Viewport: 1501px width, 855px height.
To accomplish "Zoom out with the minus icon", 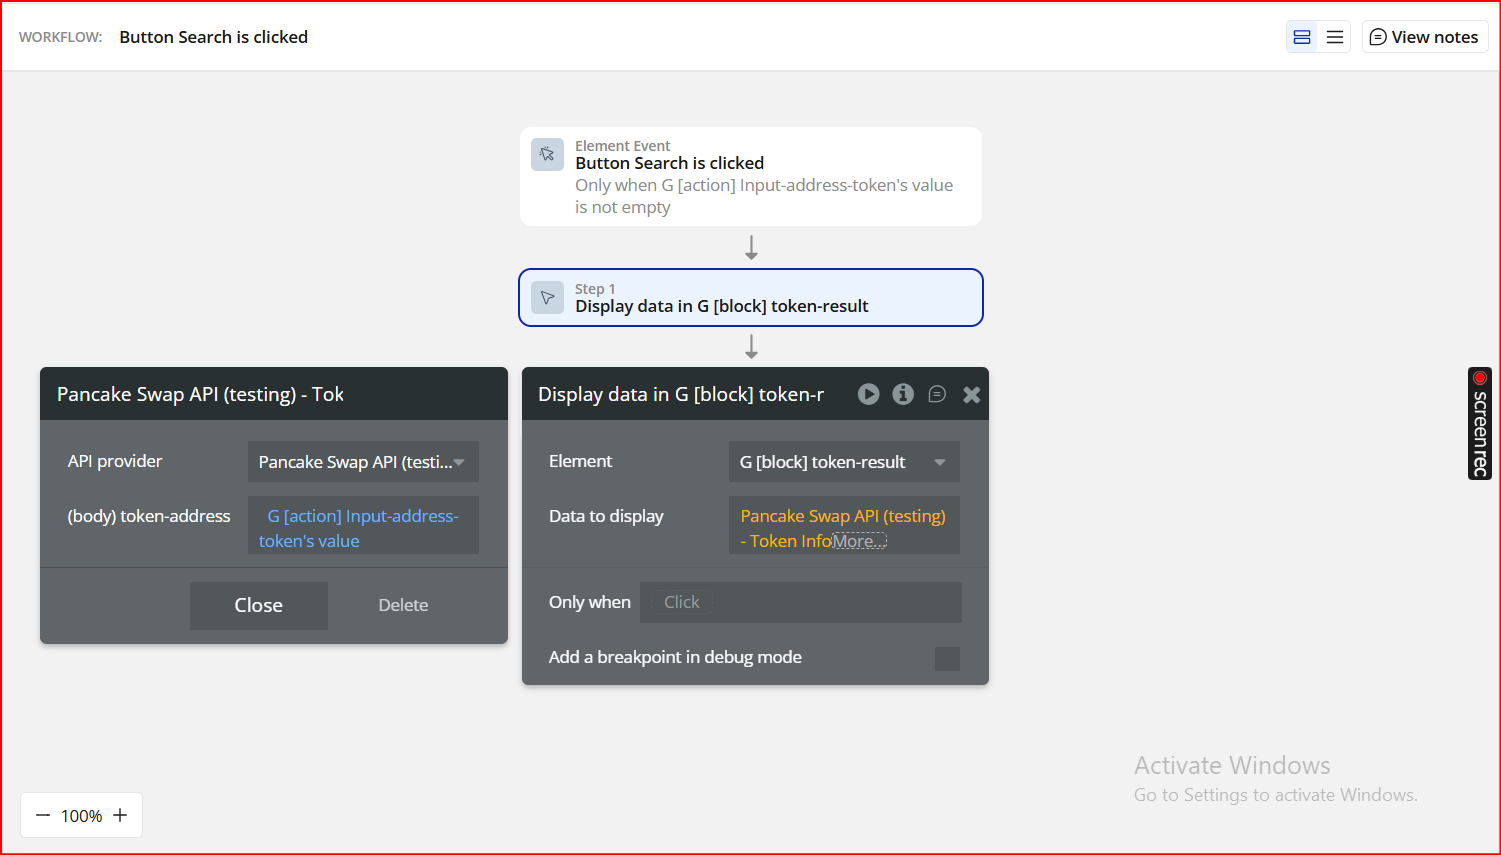I will pos(43,815).
